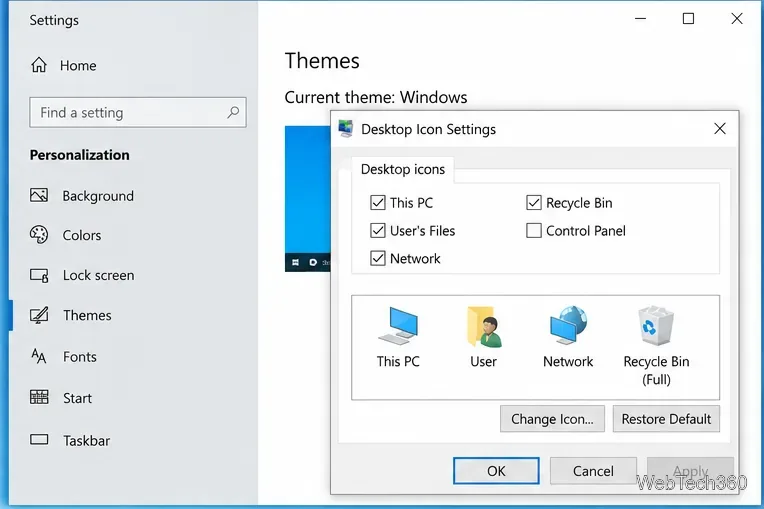Click the Lock screen icon in sidebar
The image size is (764, 509).
39,275
